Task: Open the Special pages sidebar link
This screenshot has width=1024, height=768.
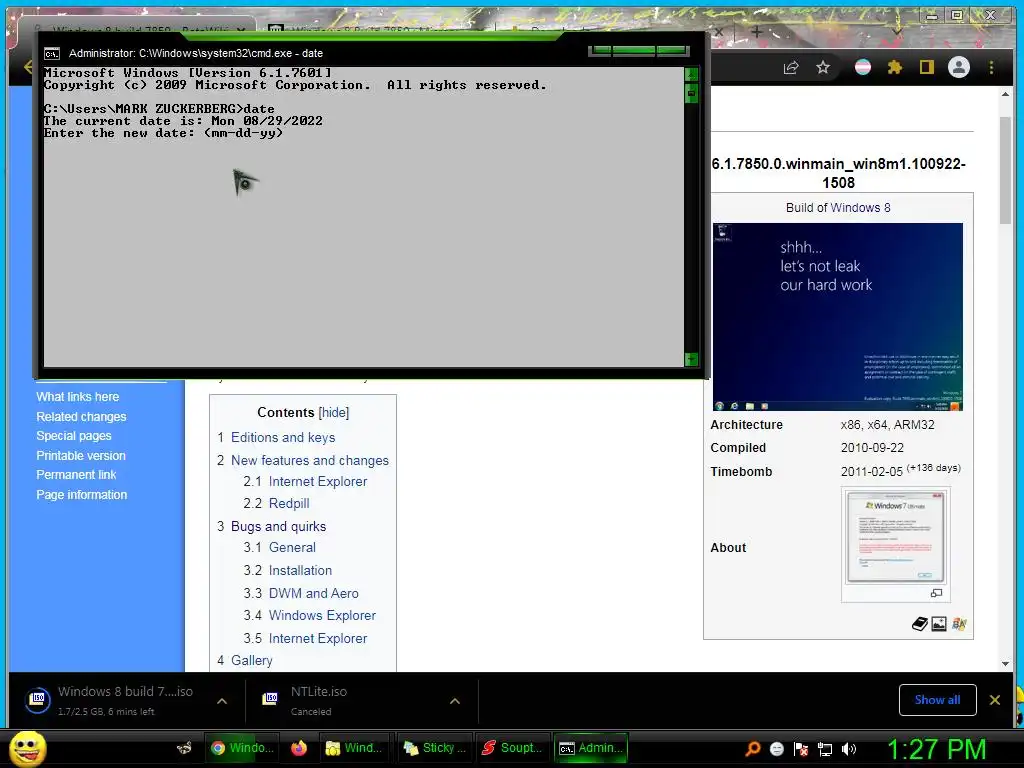Action: (x=74, y=436)
